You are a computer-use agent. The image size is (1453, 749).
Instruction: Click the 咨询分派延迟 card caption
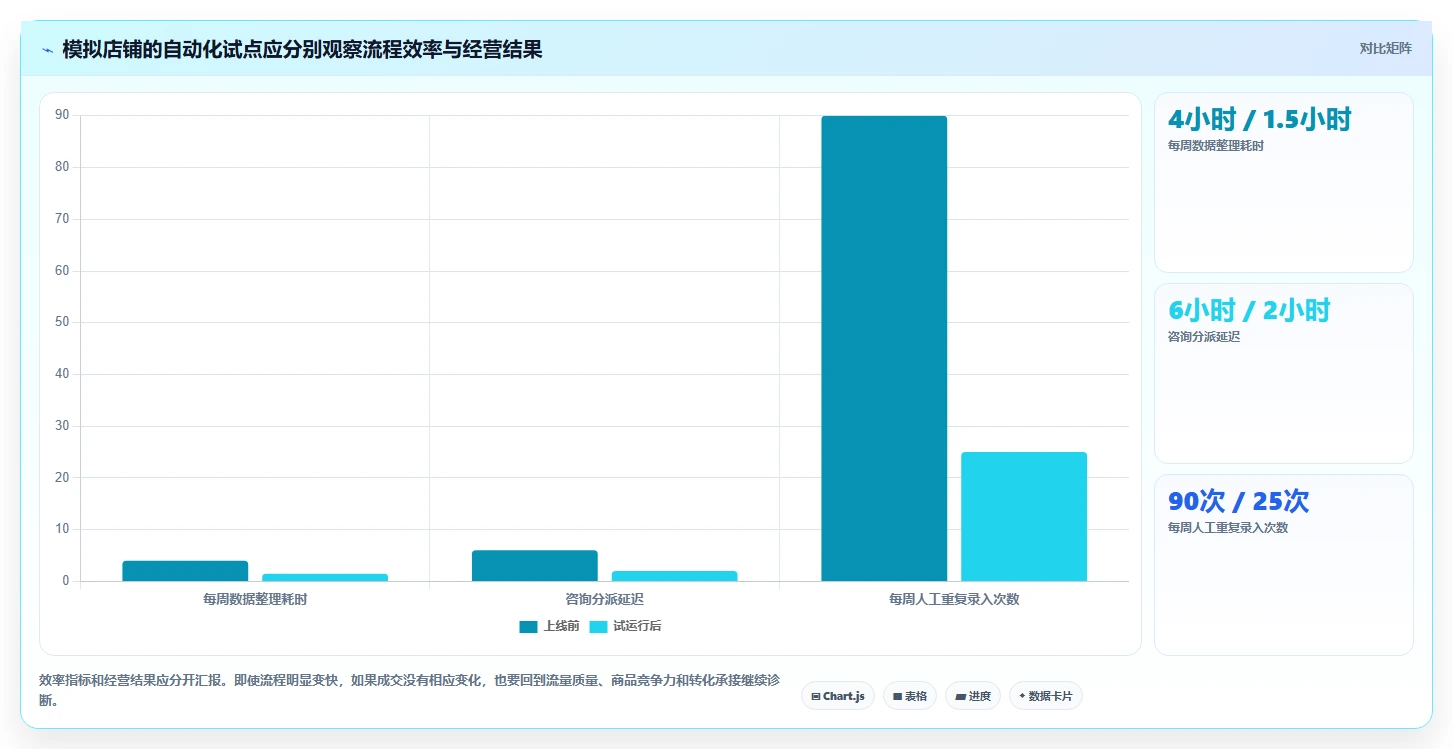(x=1204, y=337)
